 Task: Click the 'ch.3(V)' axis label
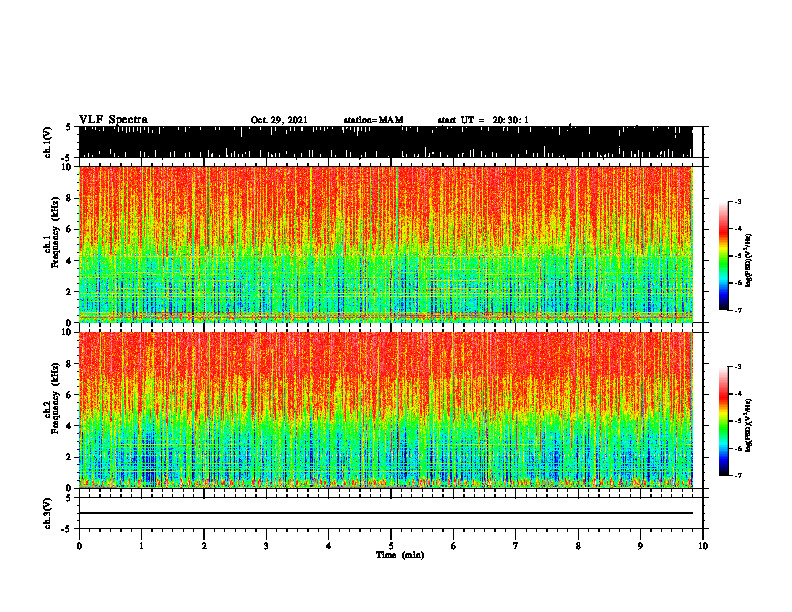(x=48, y=514)
